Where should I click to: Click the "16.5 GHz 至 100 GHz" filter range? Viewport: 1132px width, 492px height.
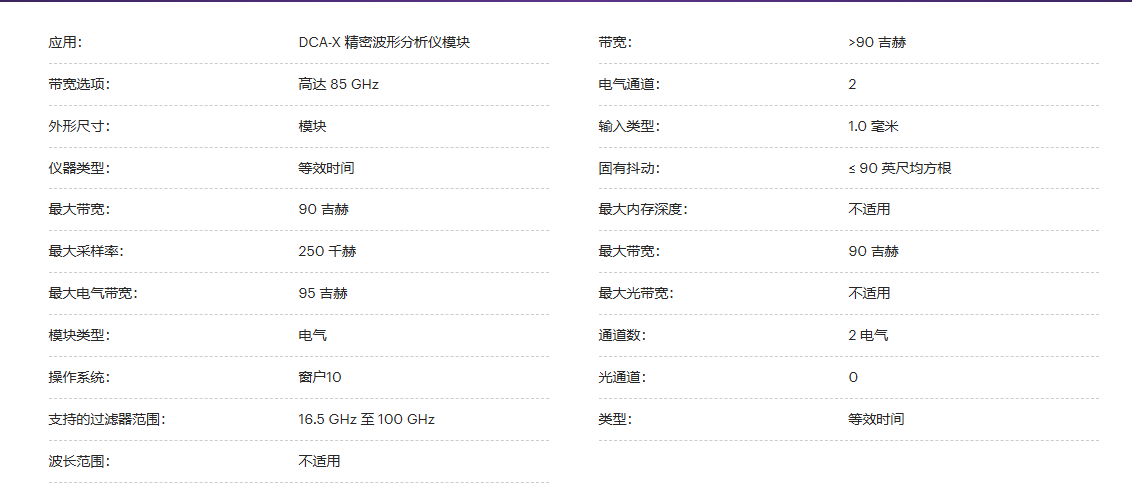pos(366,419)
